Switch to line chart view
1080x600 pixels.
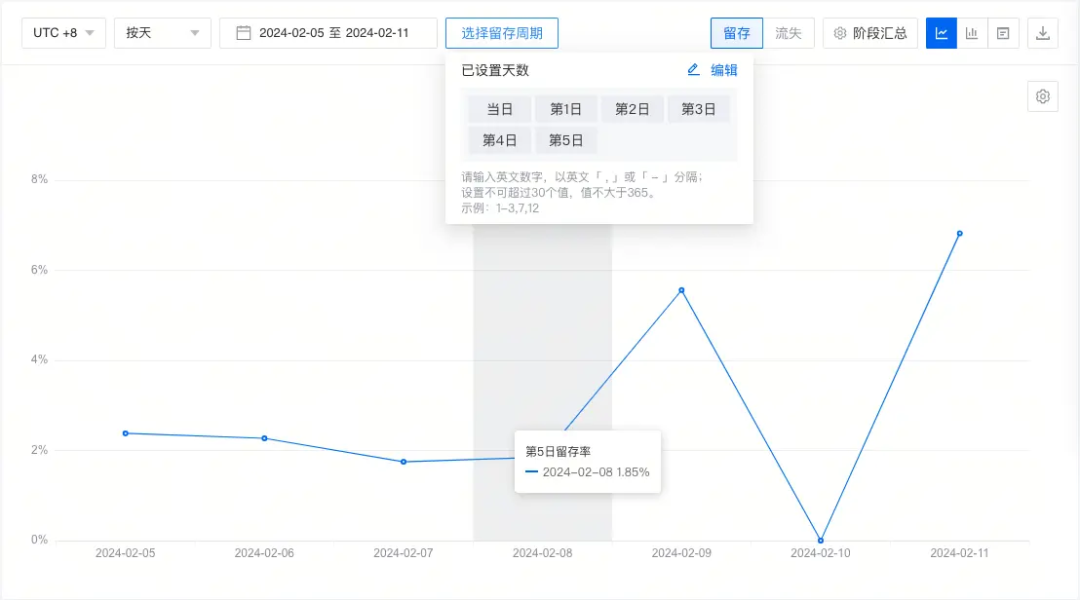click(x=941, y=33)
